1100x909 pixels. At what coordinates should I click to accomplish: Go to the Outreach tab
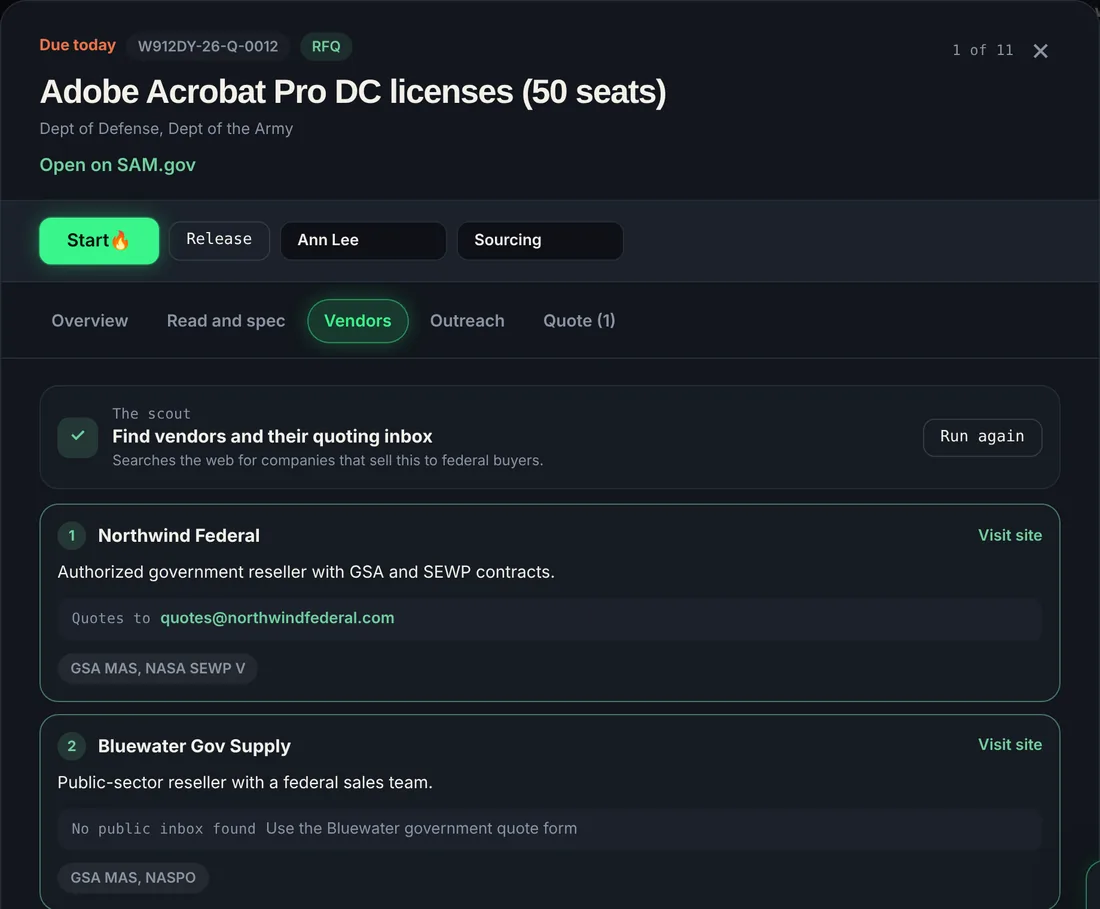point(467,321)
